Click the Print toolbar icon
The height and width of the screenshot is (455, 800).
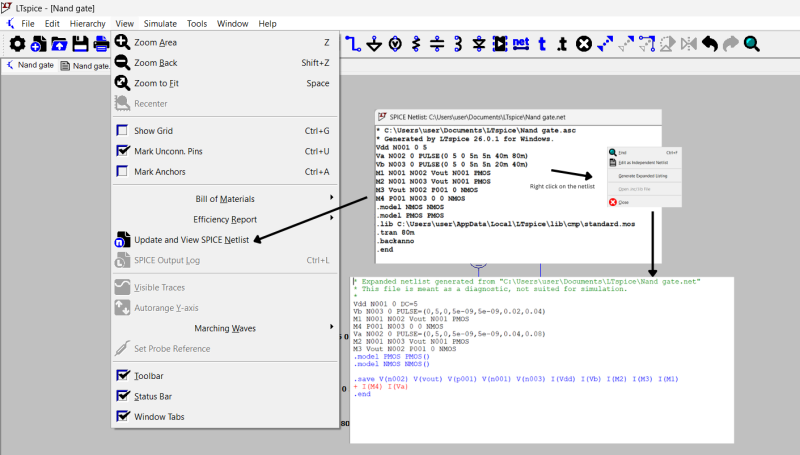pyautogui.click(x=101, y=43)
